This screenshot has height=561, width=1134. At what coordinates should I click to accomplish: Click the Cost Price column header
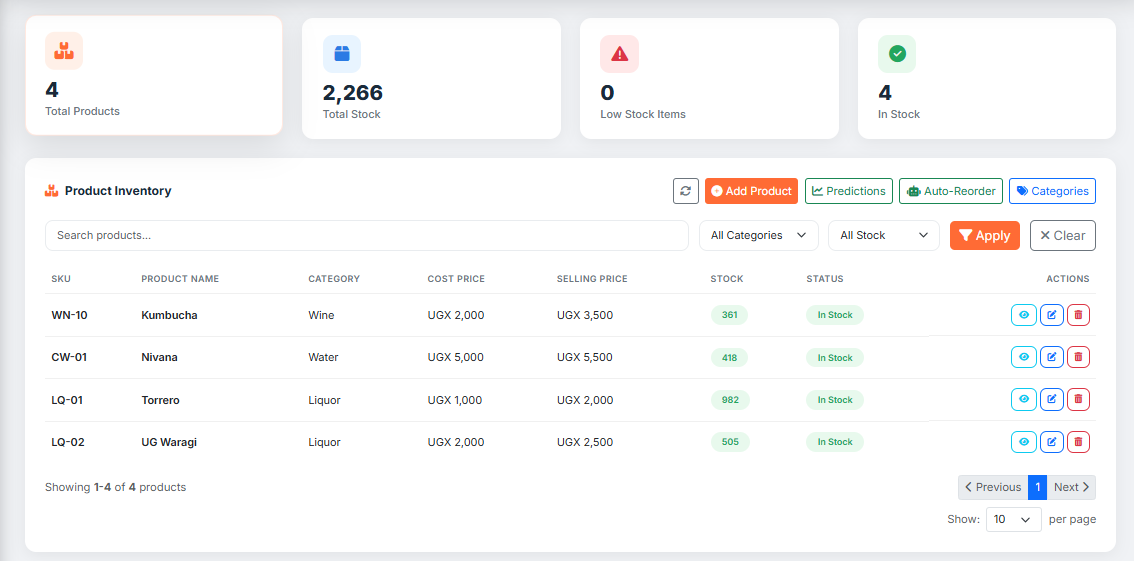click(x=456, y=279)
